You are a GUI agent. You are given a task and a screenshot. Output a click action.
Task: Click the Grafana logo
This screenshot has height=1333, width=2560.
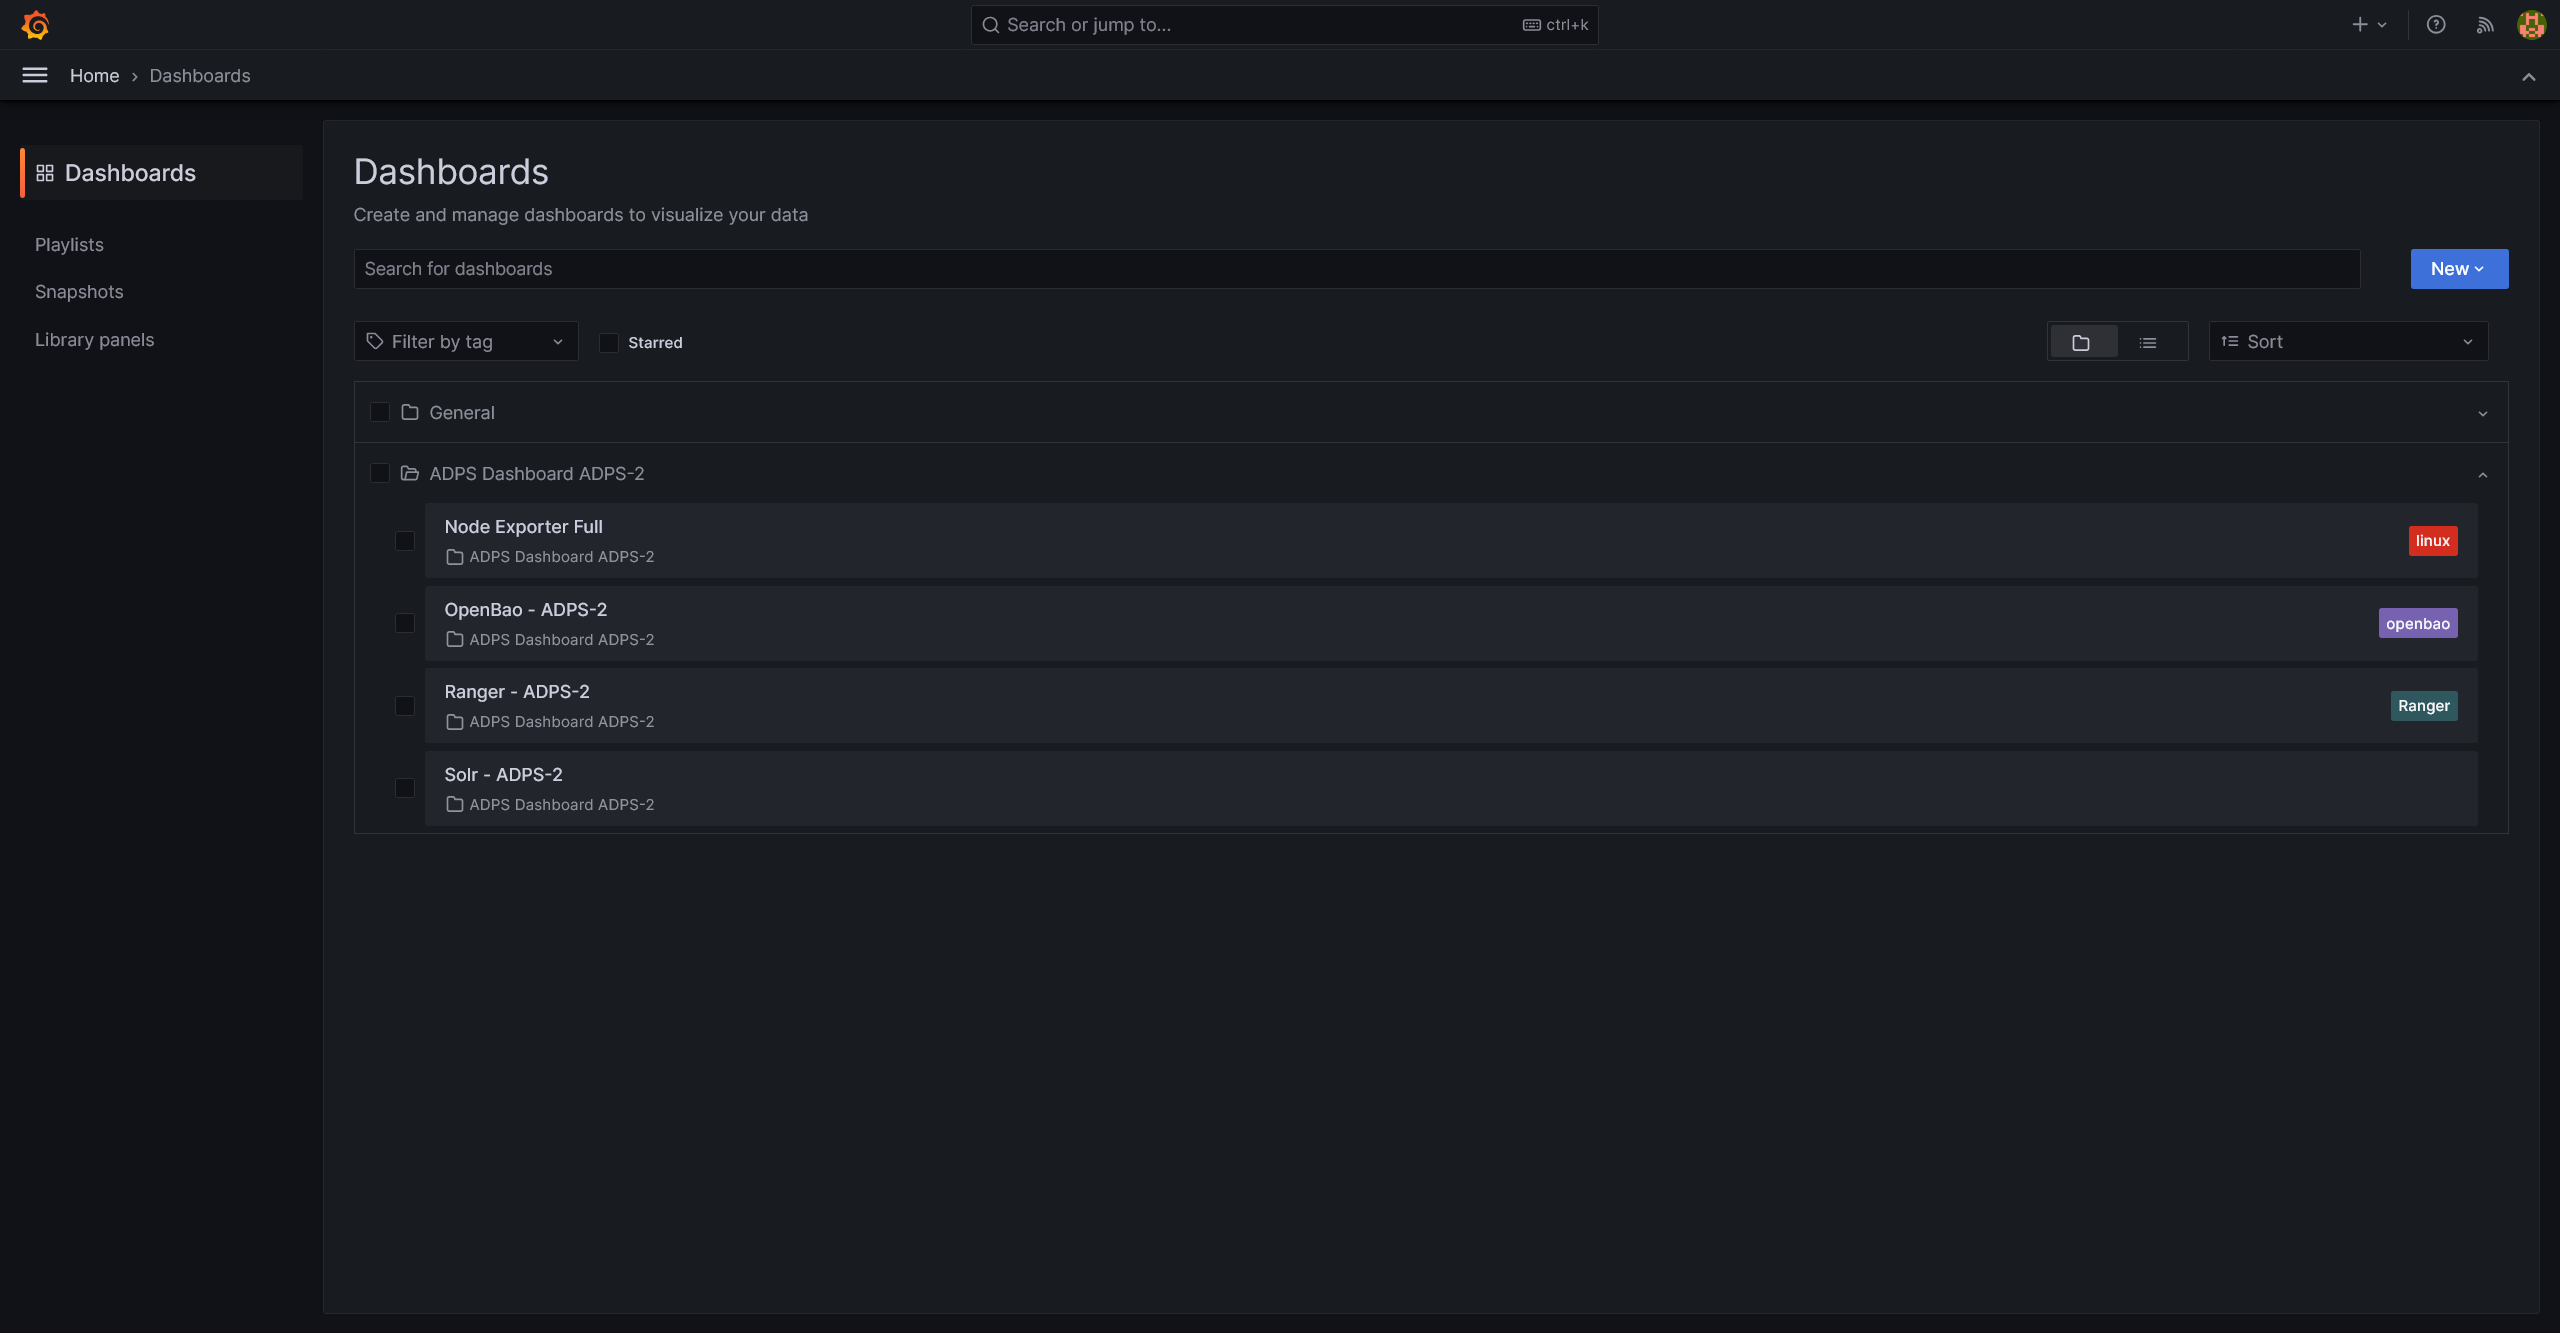35,25
